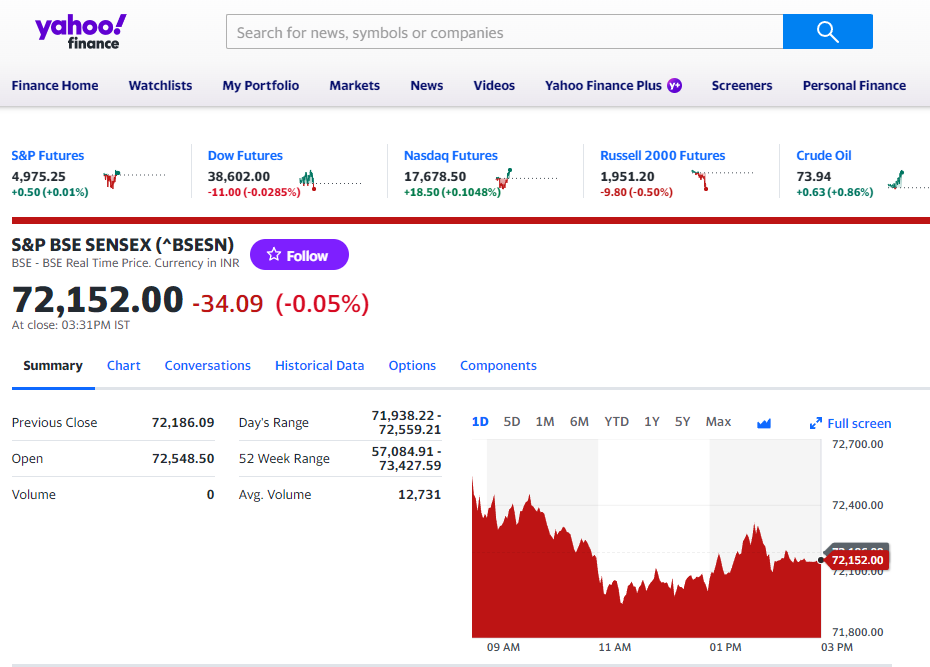Switch chart type using area chart icon
930x667 pixels.
(764, 423)
